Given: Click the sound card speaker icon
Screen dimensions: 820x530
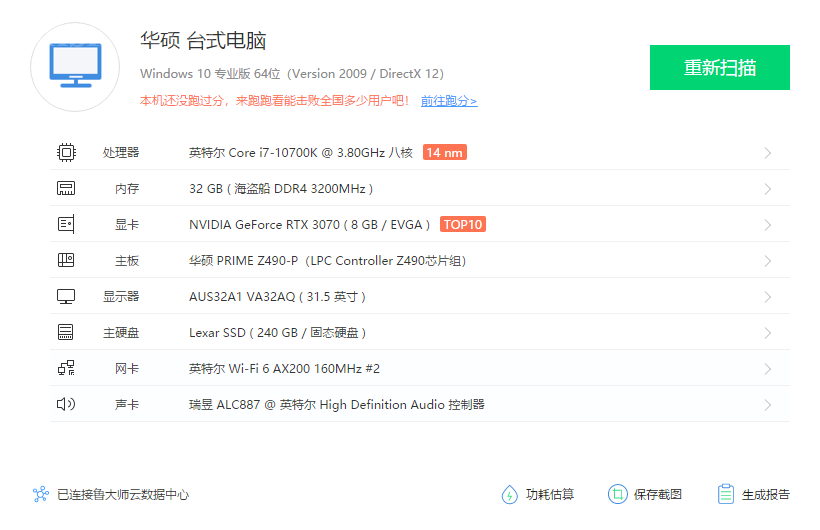Looking at the screenshot, I should (66, 404).
